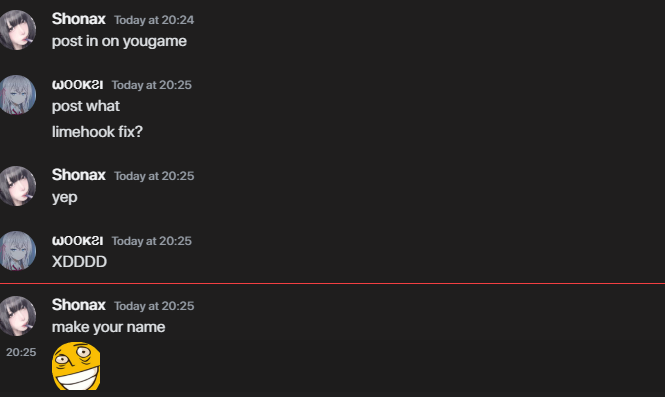Click the 'yep' message text
The width and height of the screenshot is (665, 397).
[64, 198]
